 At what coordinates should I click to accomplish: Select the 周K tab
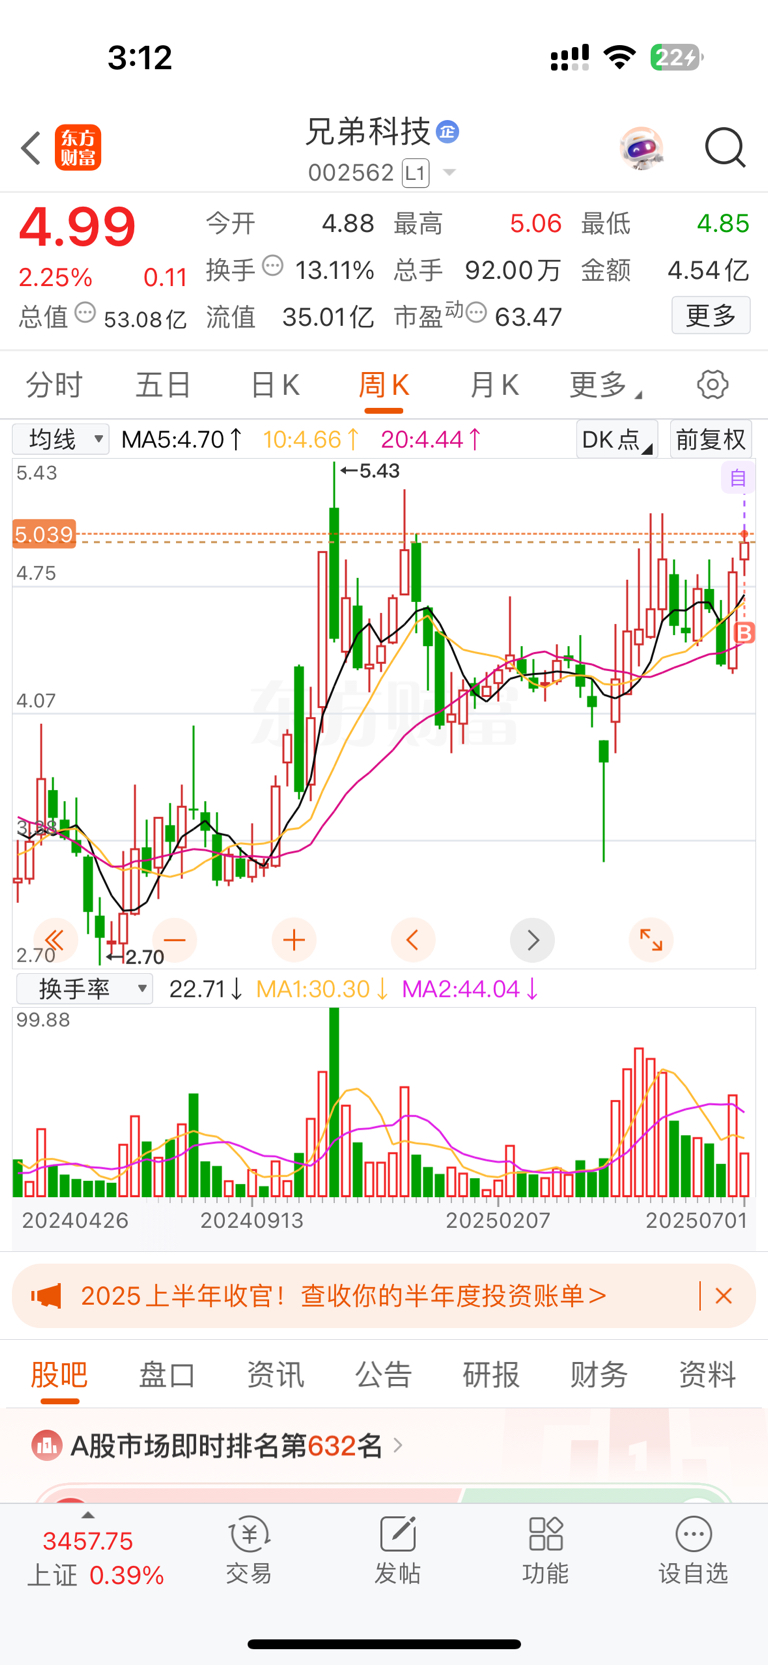click(x=384, y=385)
